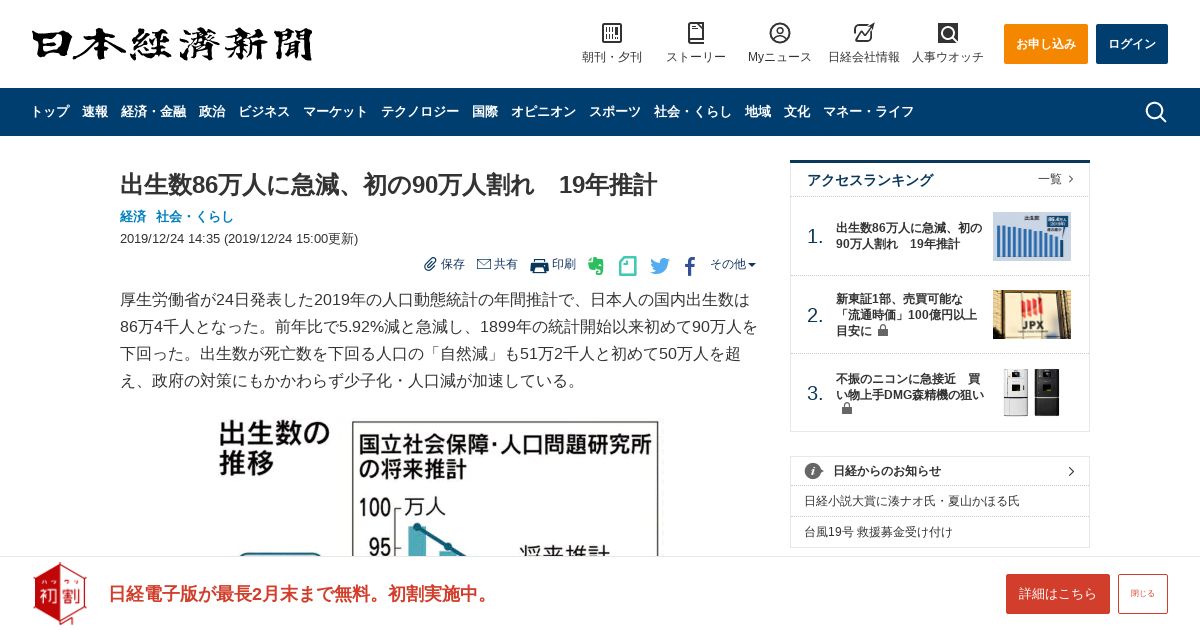1200x630 pixels.
Task: Open the 速報 navigation tab
Action: (x=95, y=112)
